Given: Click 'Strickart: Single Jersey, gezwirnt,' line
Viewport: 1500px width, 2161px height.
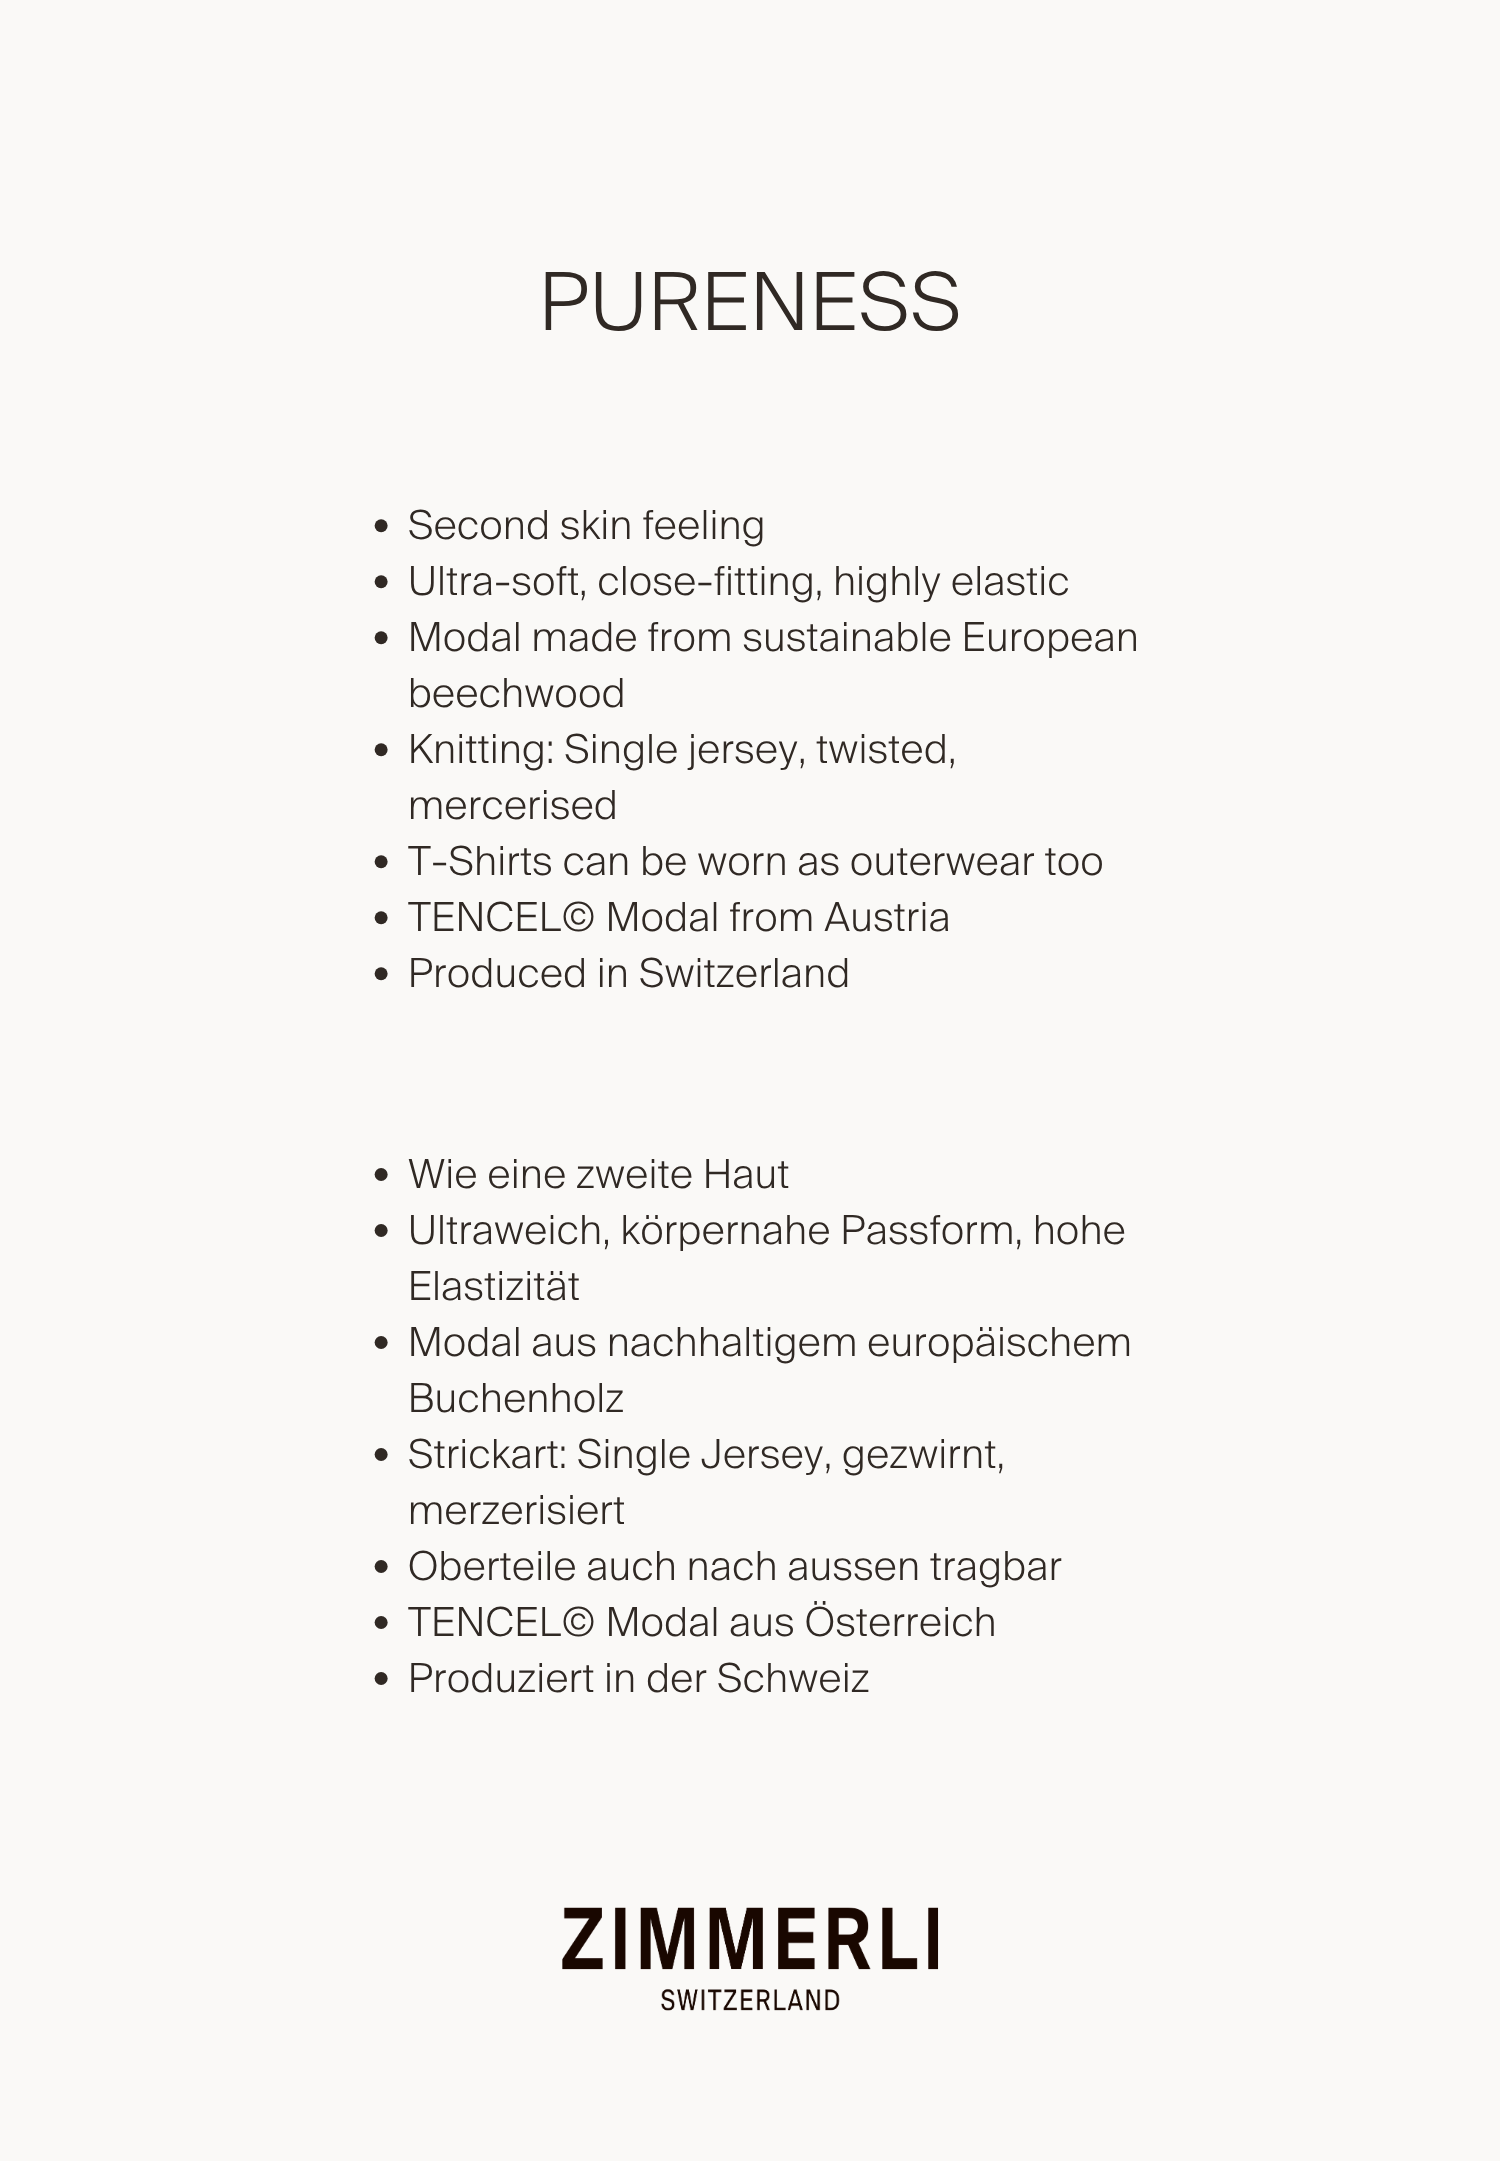Looking at the screenshot, I should [706, 1455].
